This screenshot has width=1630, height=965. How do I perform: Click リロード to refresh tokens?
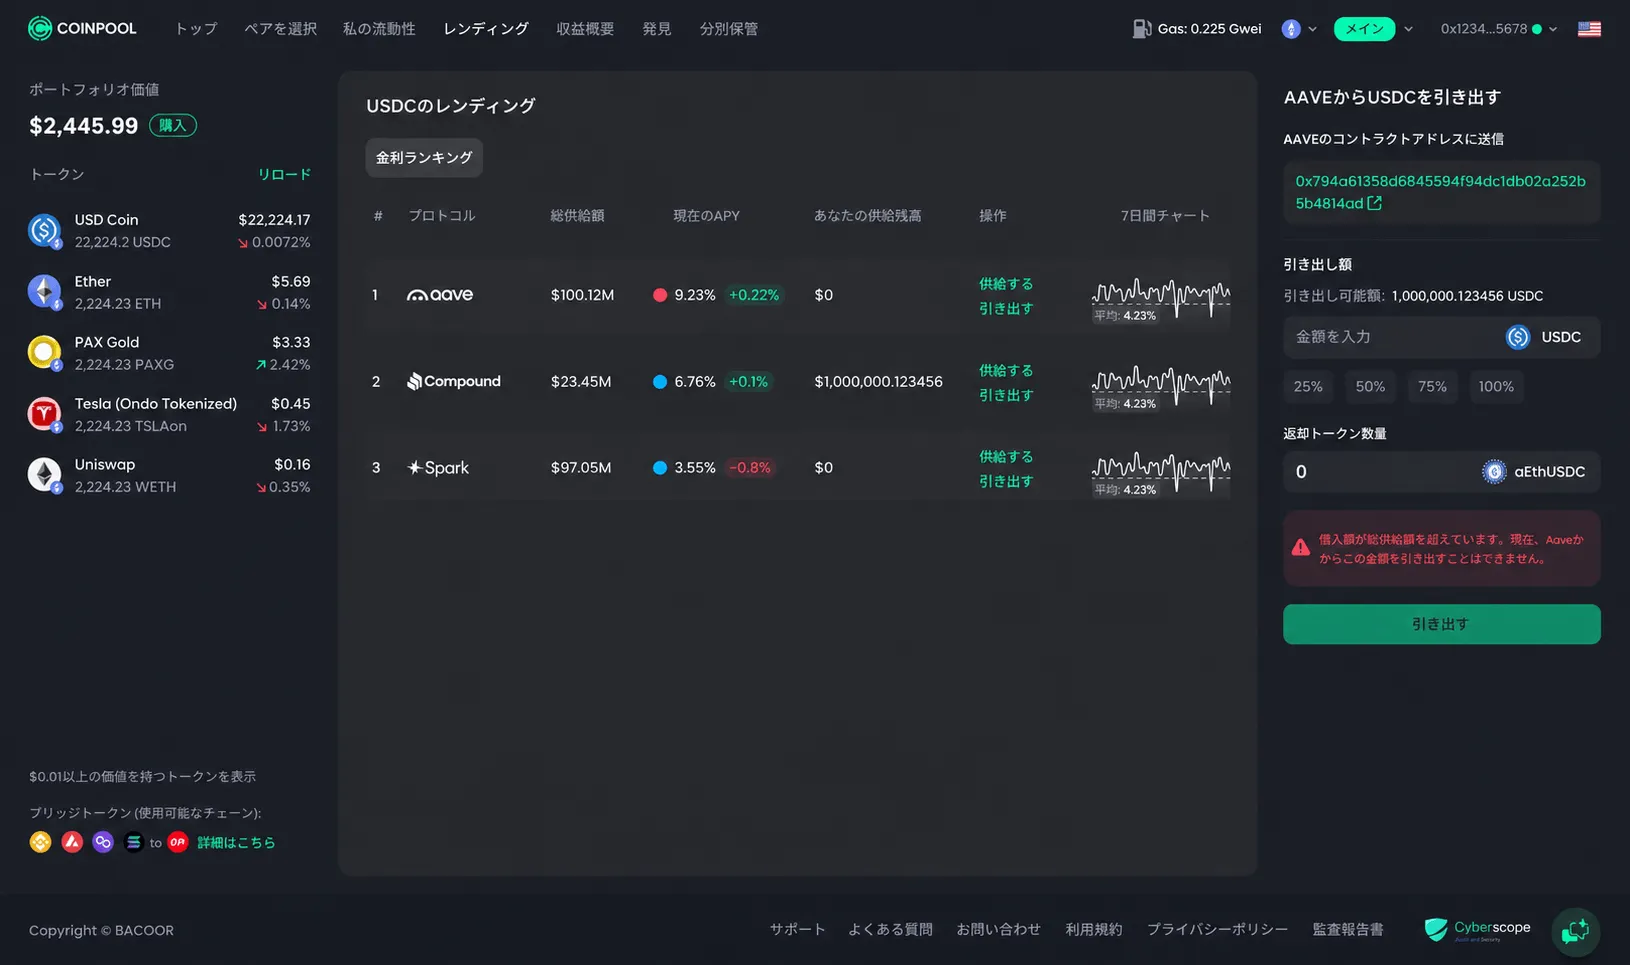[x=284, y=174]
